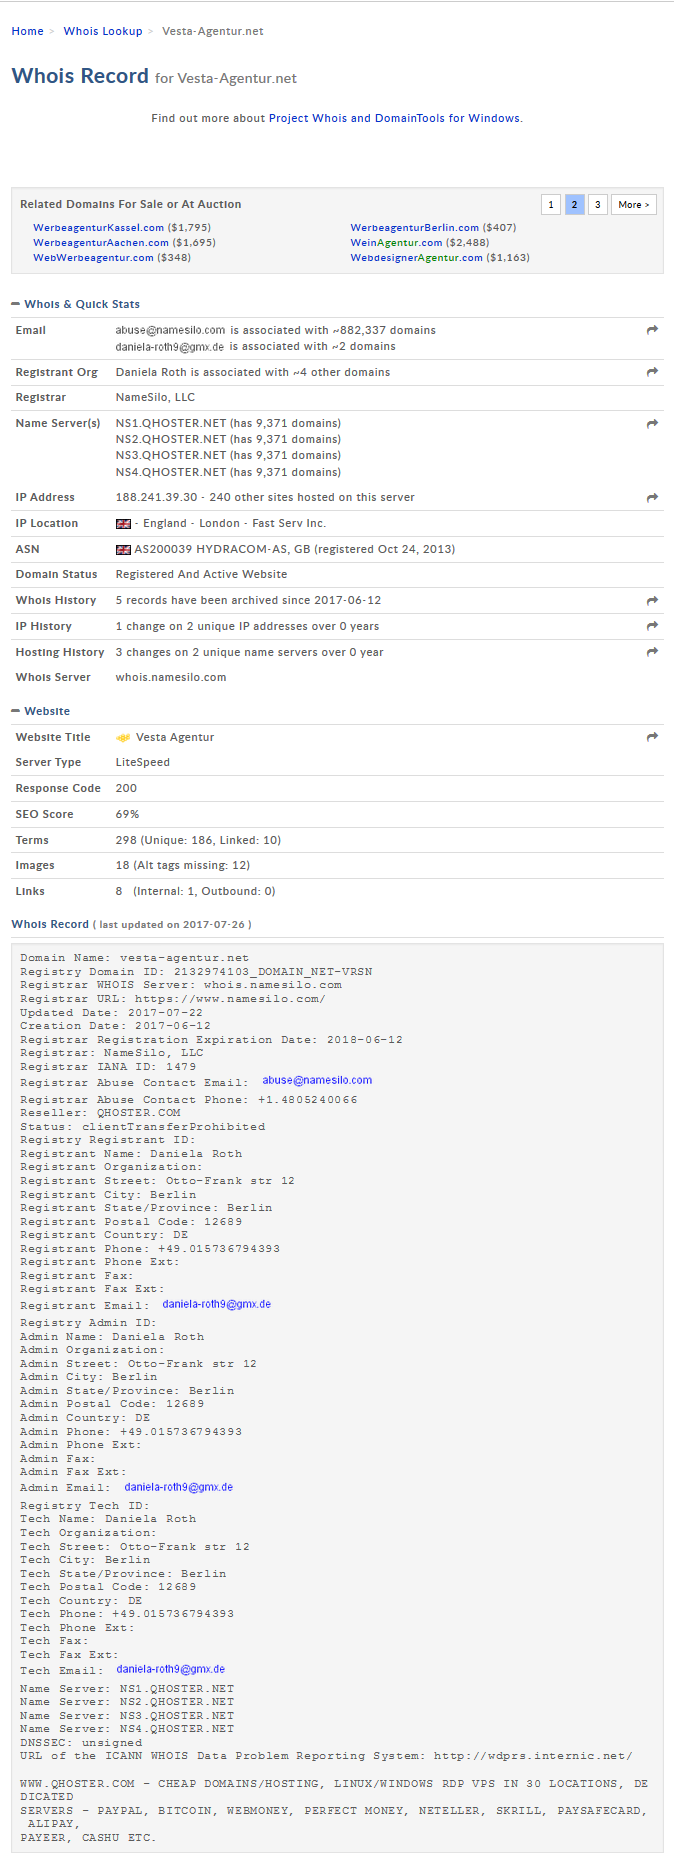Go to Home breadcrumb link

[x=27, y=31]
